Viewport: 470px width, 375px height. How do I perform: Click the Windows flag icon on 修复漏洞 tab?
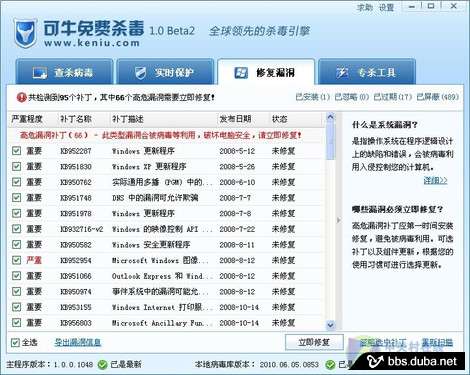(x=241, y=73)
